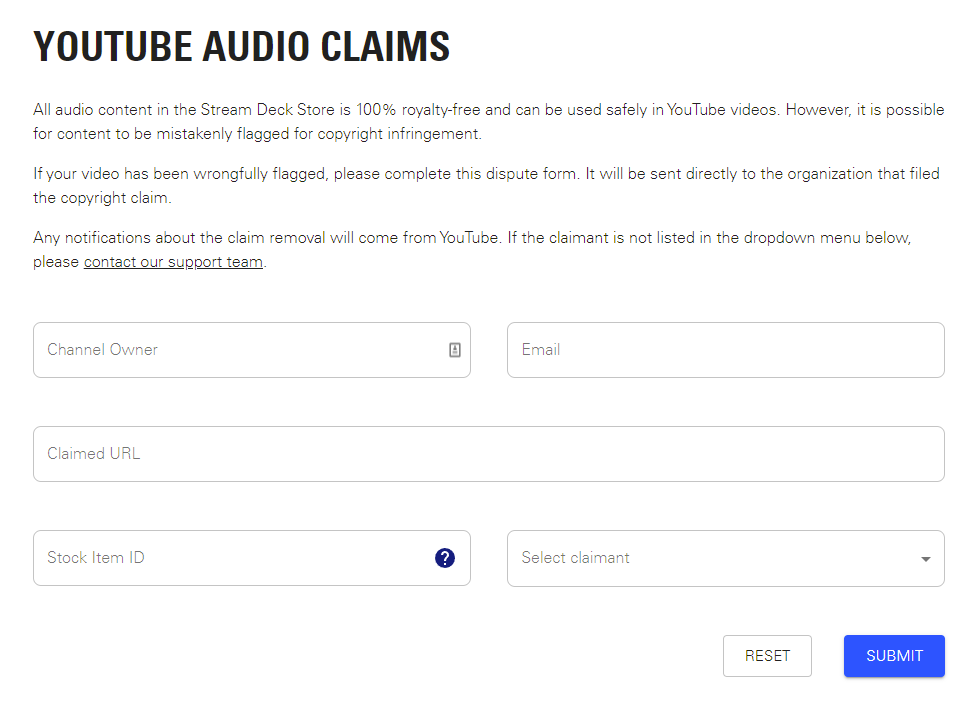Click the "the copyright claim" text
This screenshot has width=979, height=713.
pyautogui.click(x=102, y=198)
